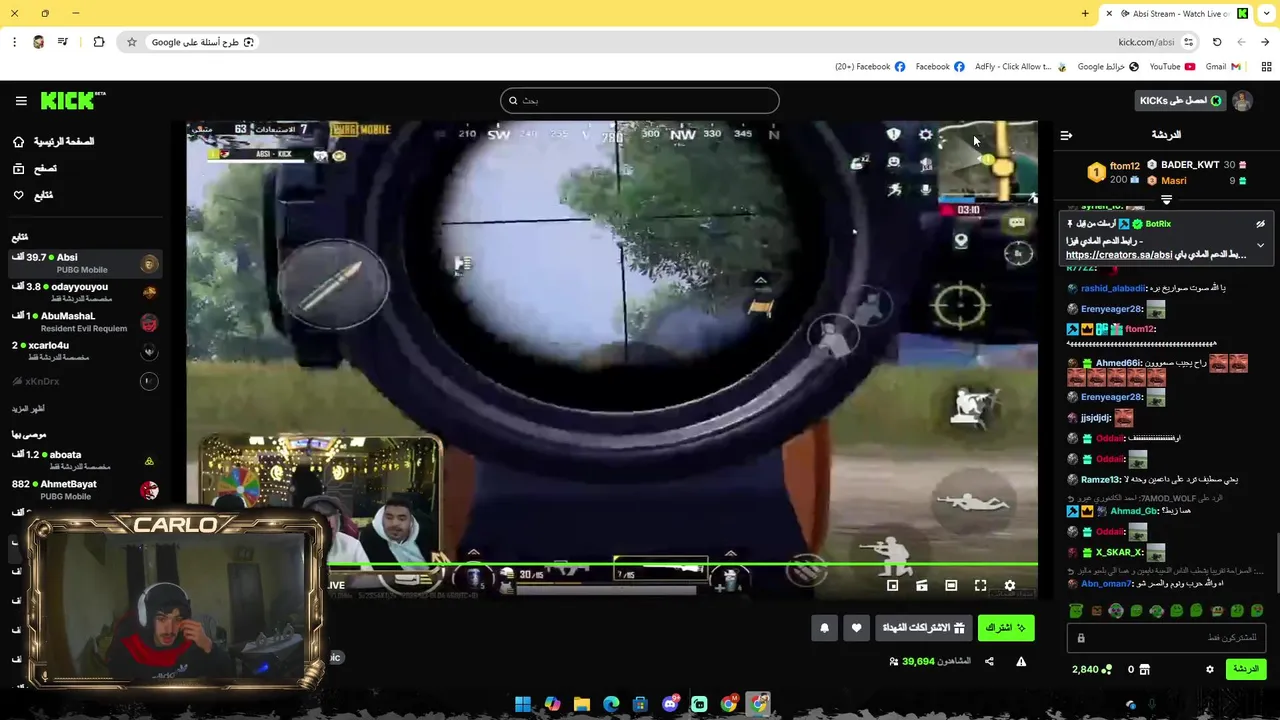Open the offline xKnDrx channel
This screenshot has height=720, width=1280.
pos(84,381)
